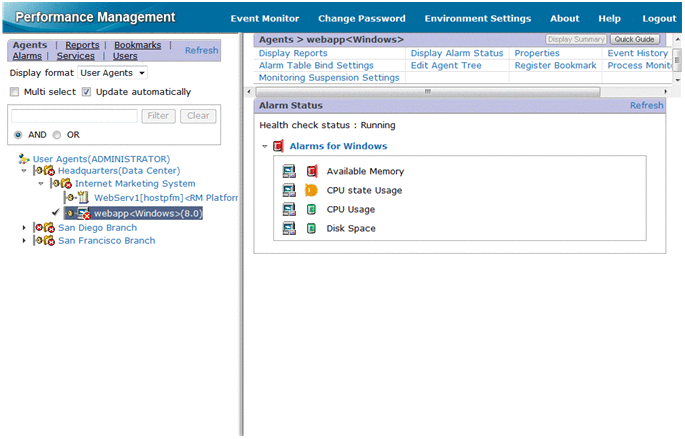685x439 pixels.
Task: Click the agent filter text field
Action: coord(74,116)
